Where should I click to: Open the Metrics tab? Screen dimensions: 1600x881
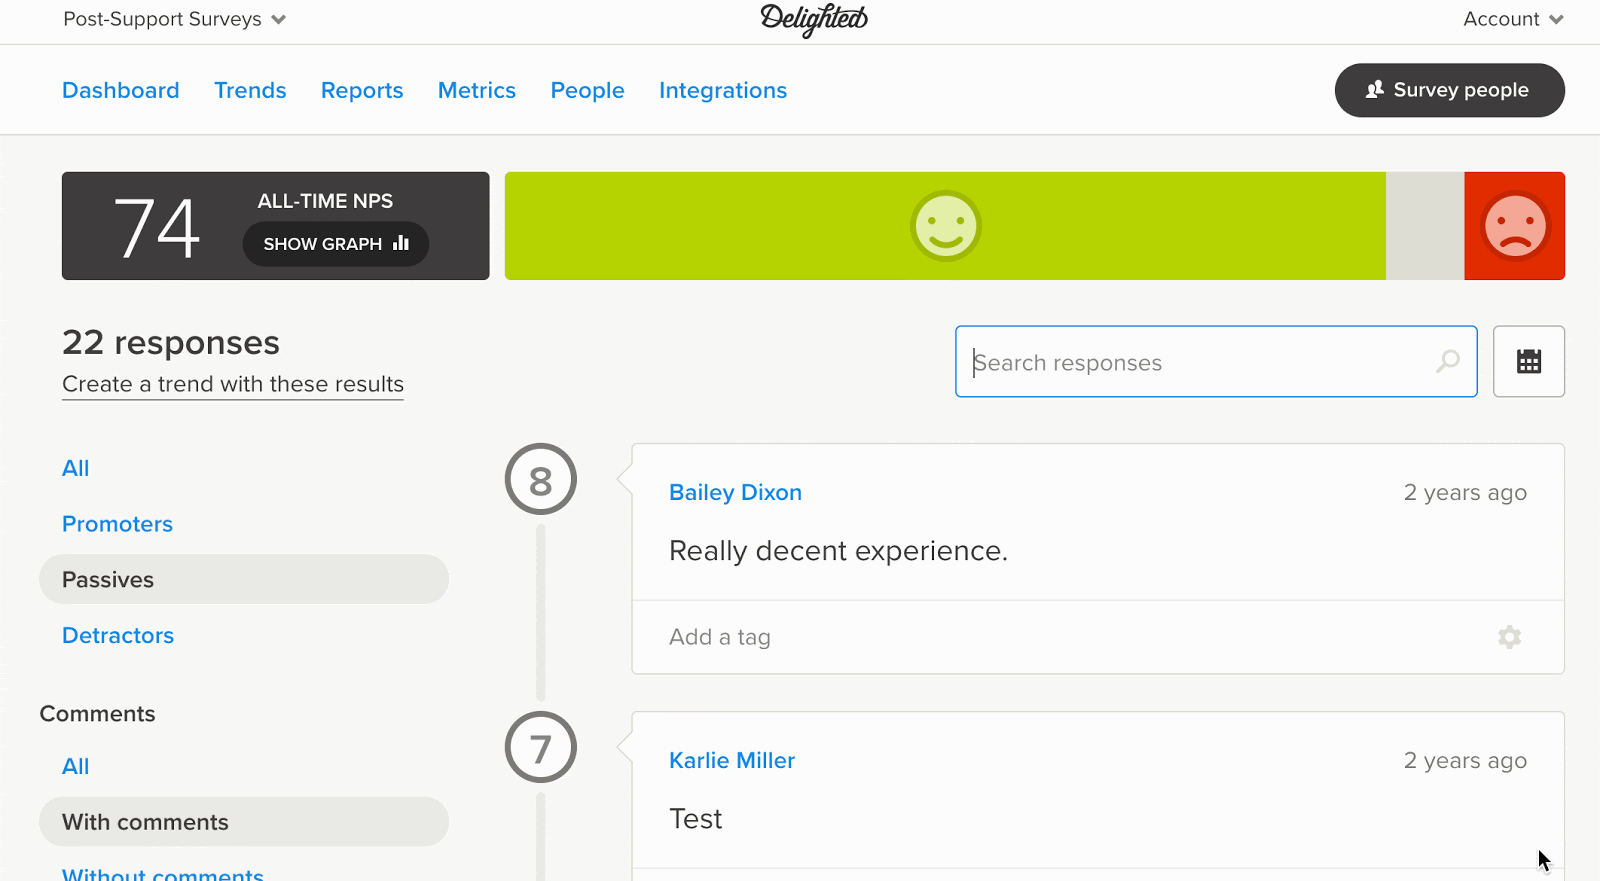(477, 90)
